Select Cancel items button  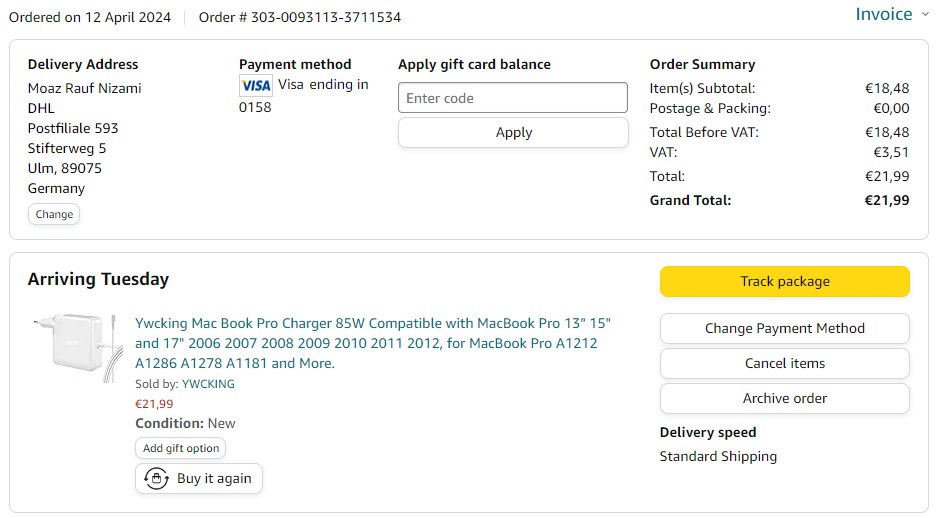point(784,363)
